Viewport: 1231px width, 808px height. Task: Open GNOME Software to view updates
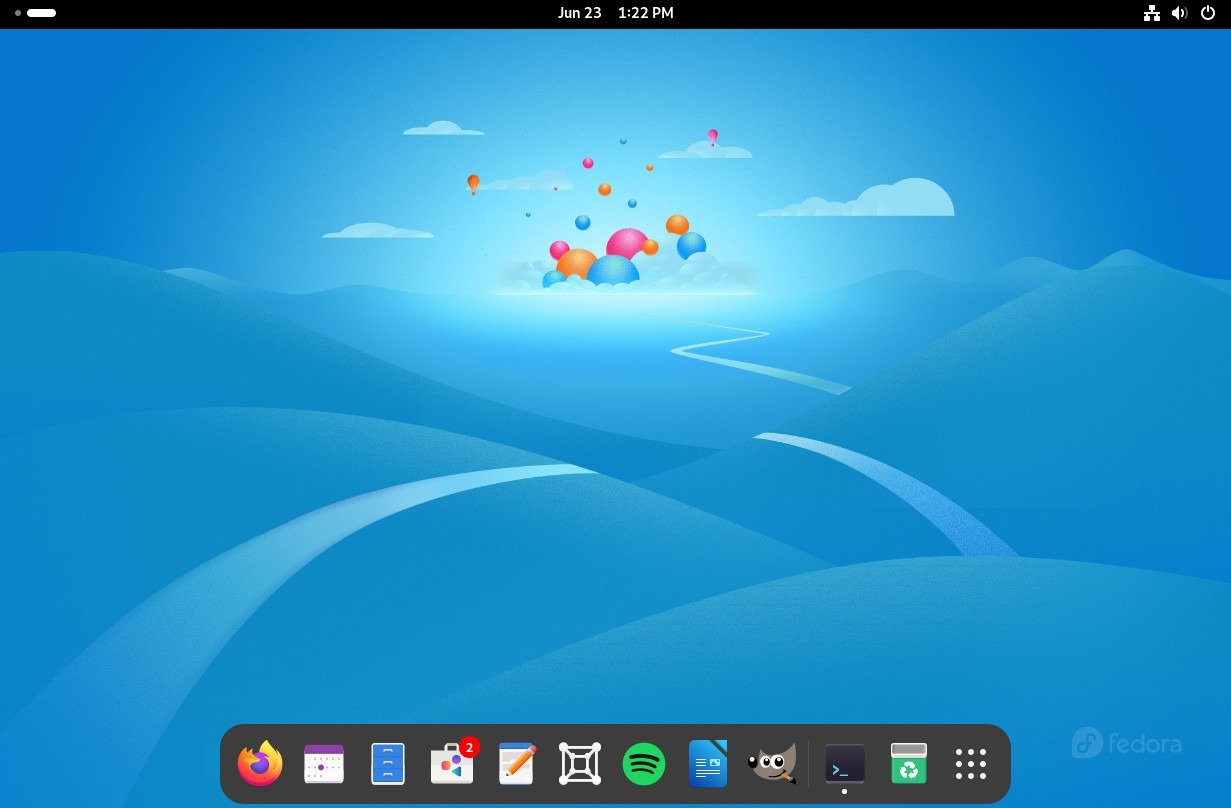point(451,763)
